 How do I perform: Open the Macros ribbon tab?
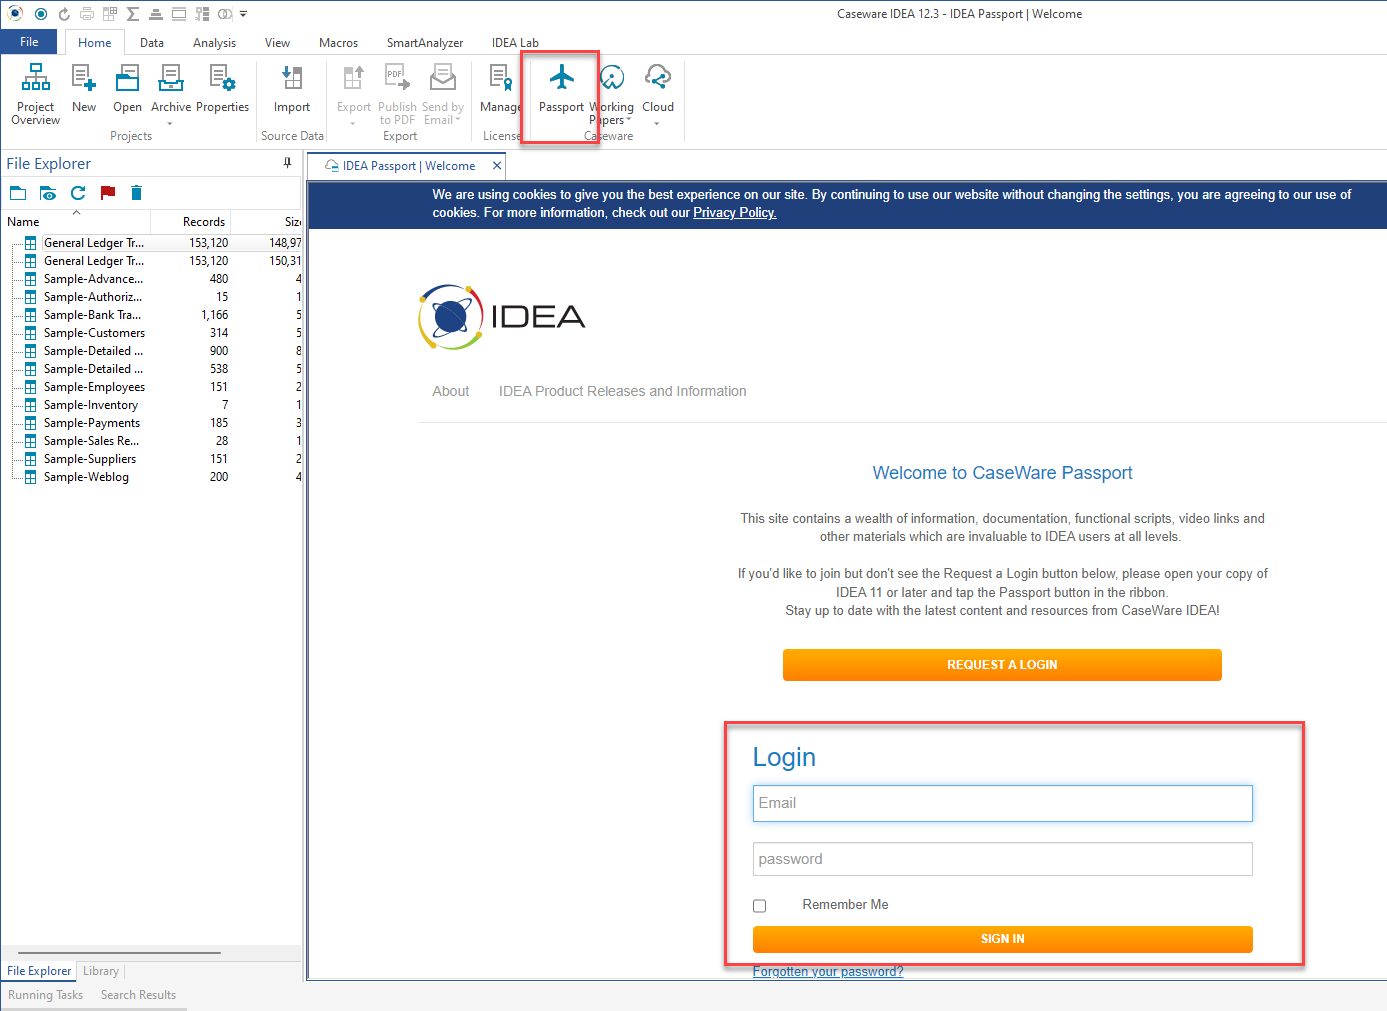(x=338, y=43)
